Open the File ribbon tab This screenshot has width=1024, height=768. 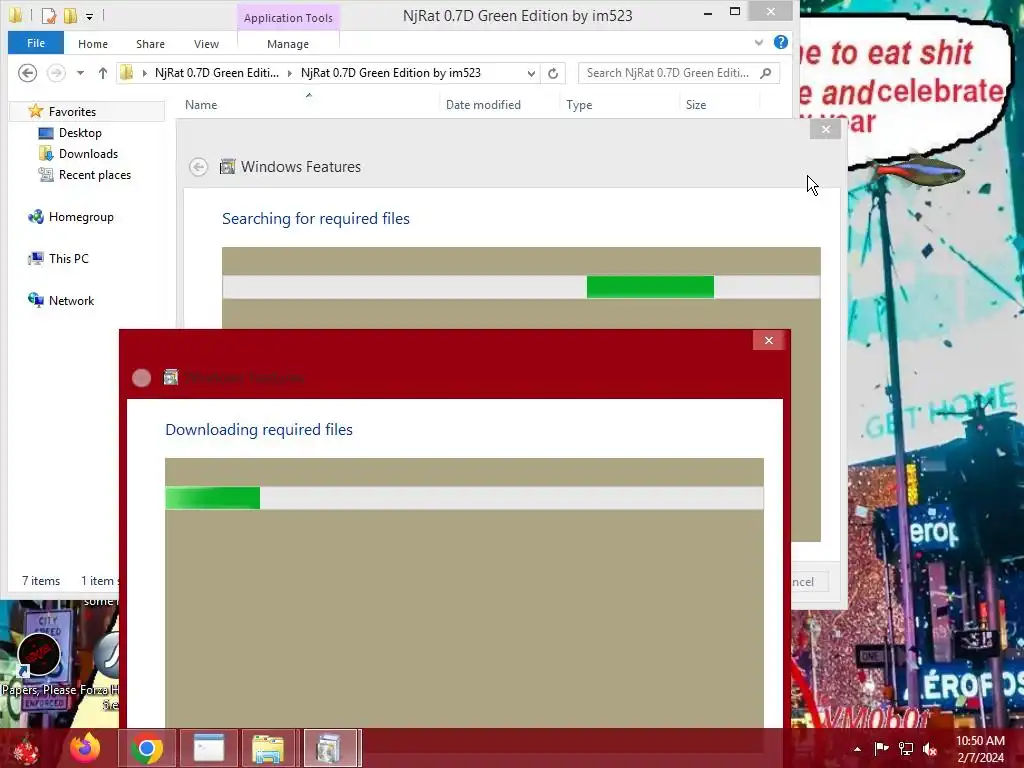point(36,43)
